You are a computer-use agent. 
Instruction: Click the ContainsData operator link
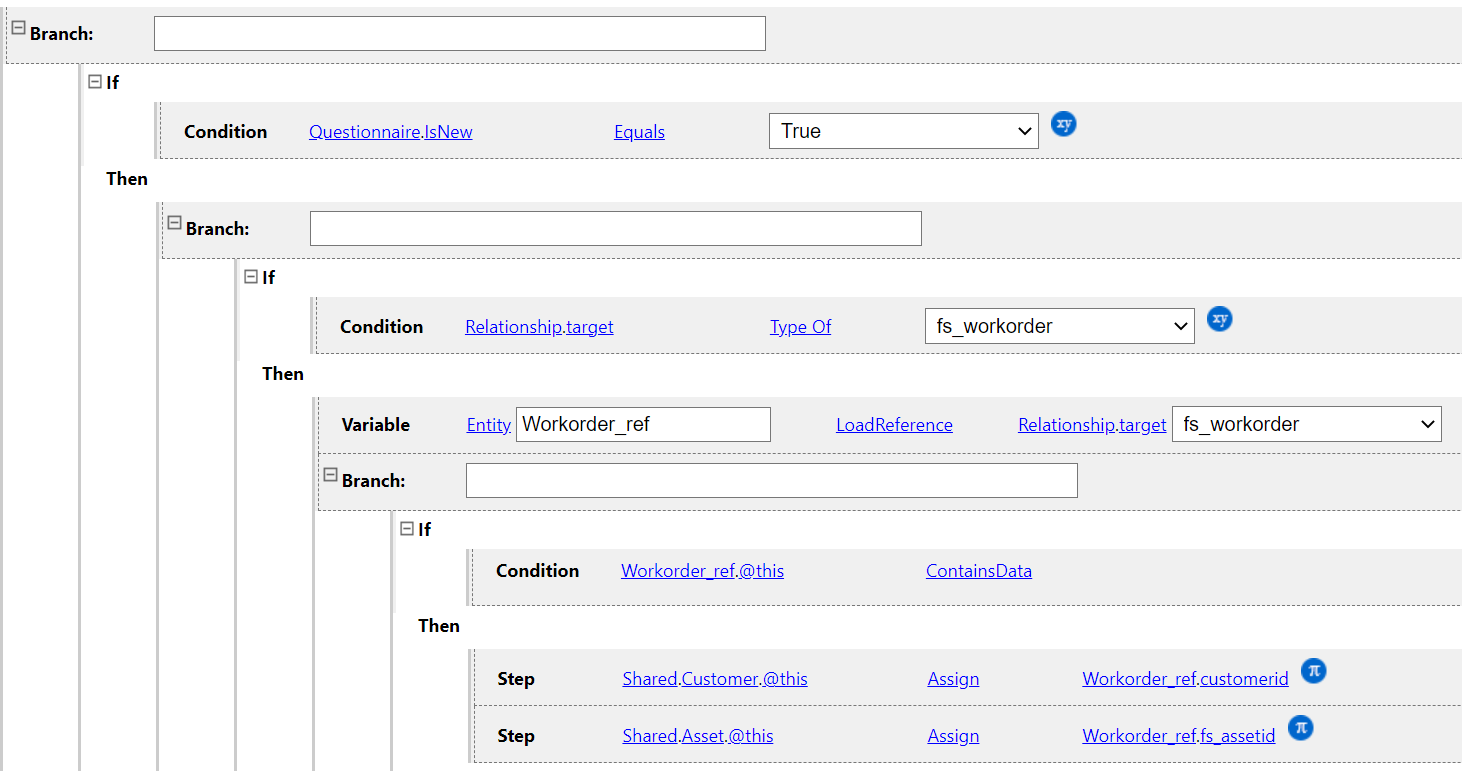[978, 571]
